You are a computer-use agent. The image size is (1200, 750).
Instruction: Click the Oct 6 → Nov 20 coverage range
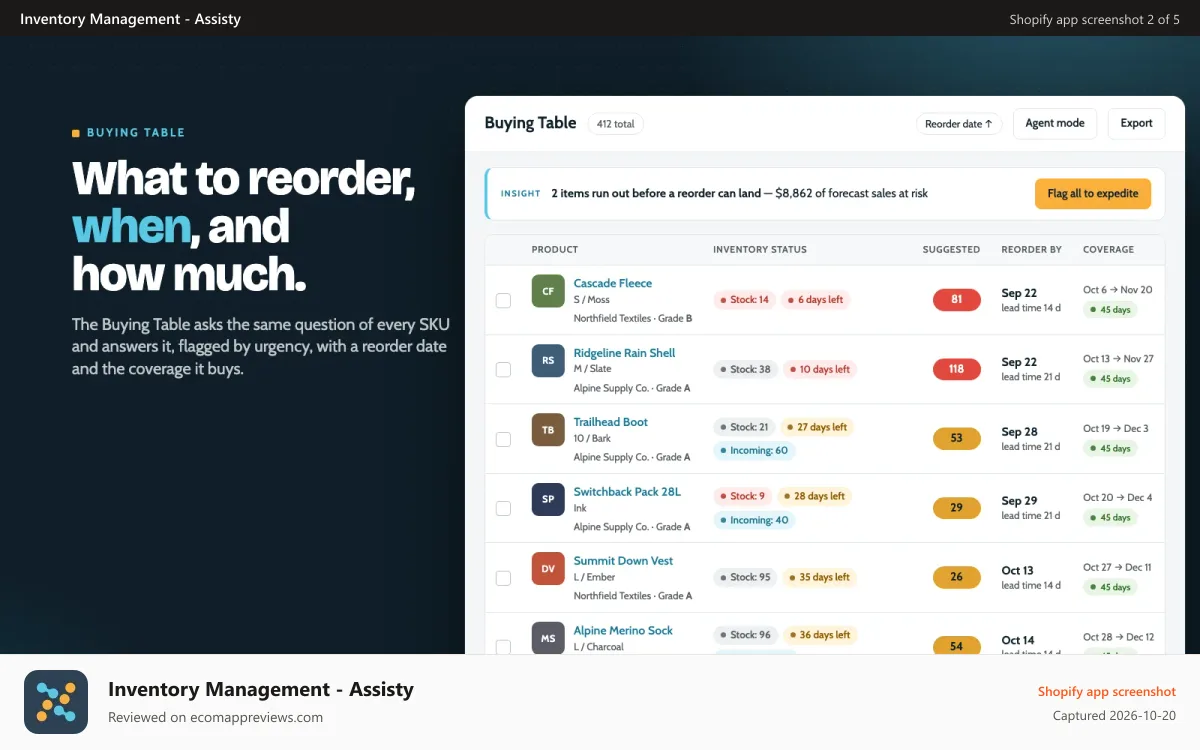click(x=1117, y=290)
